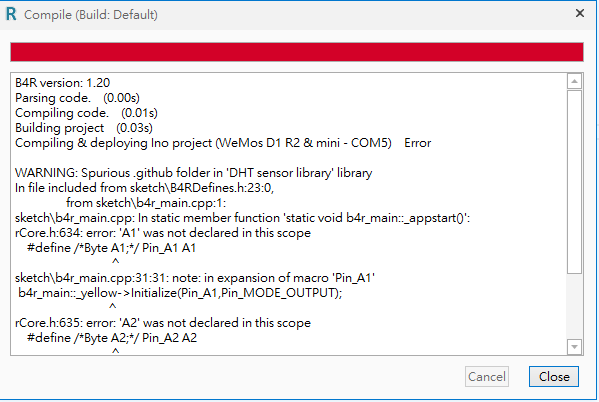Click the 'in expansion of macro Pin_A1' note
Viewport: 599px width, 402px height.
coord(195,278)
